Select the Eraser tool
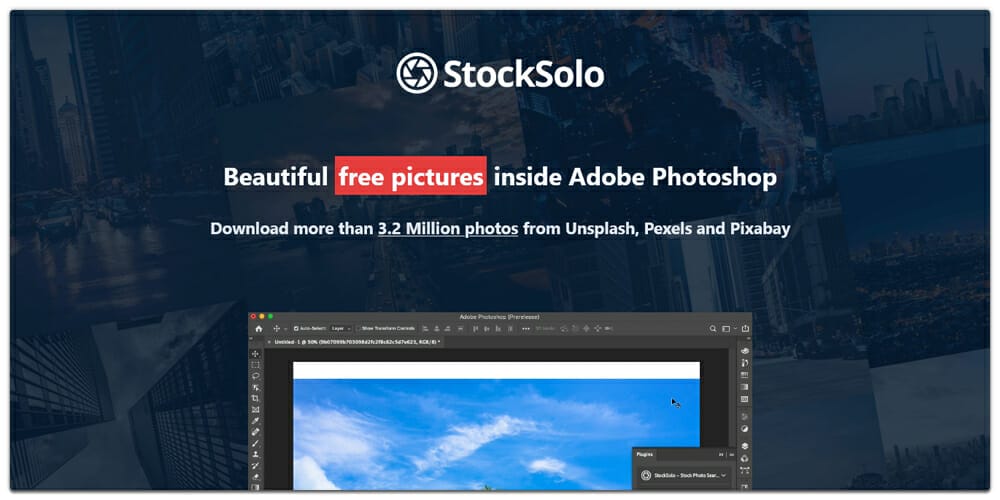The width and height of the screenshot is (1000, 500). click(x=255, y=477)
